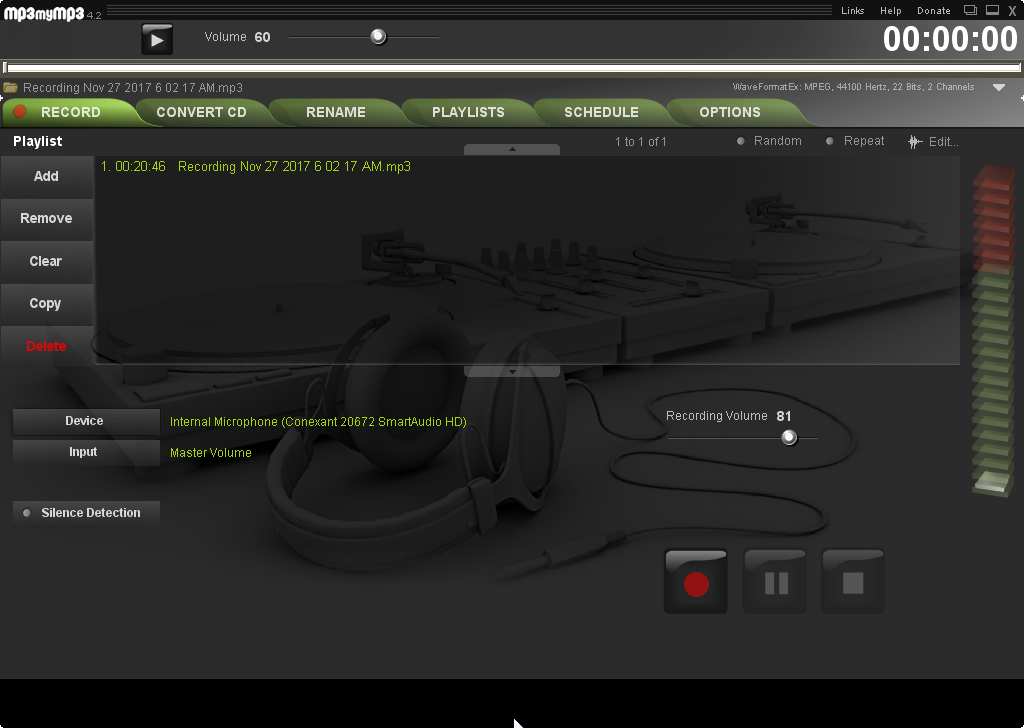
Task: Open the RECORD tab
Action: (71, 112)
